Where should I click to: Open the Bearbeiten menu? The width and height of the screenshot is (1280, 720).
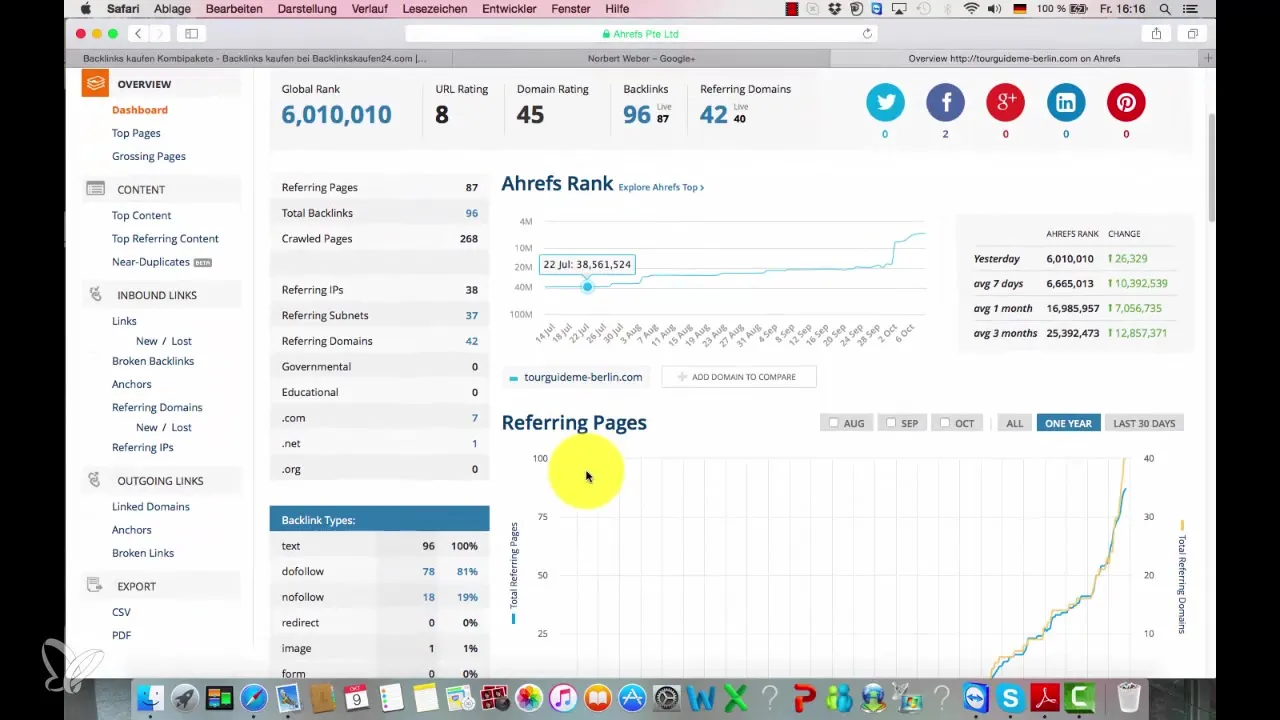(234, 9)
